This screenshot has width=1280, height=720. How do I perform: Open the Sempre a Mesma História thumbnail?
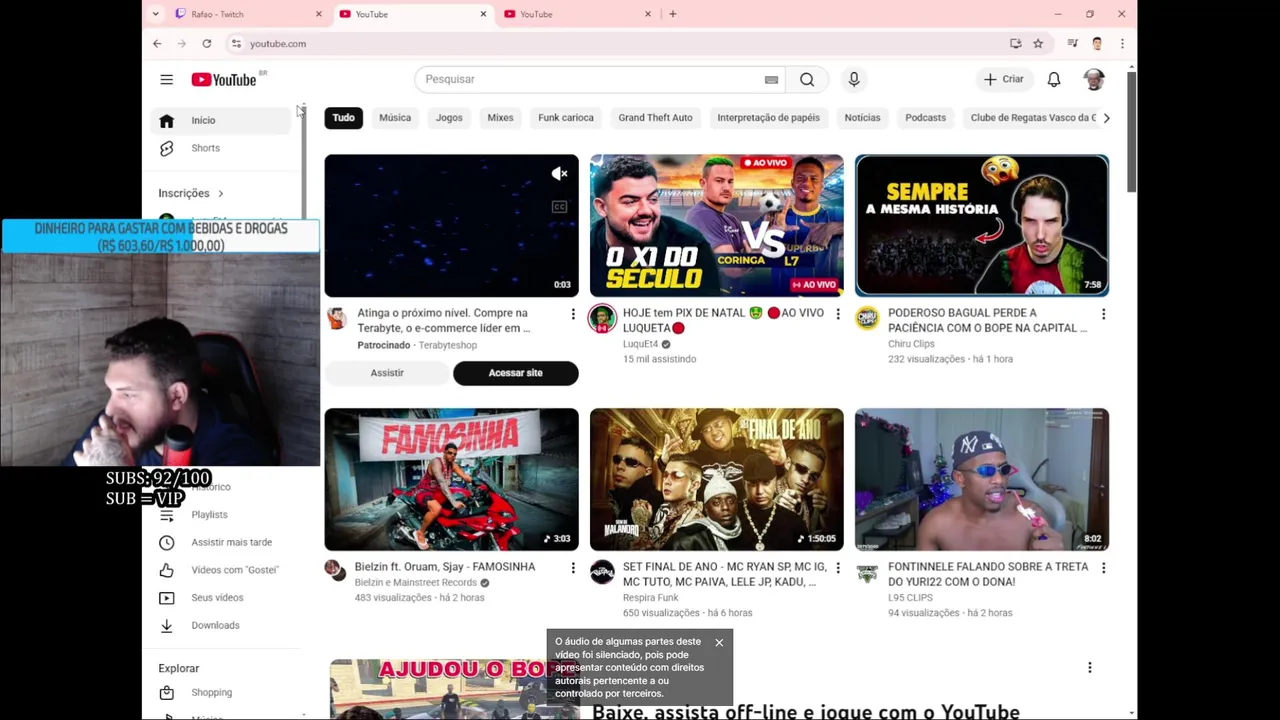[982, 225]
